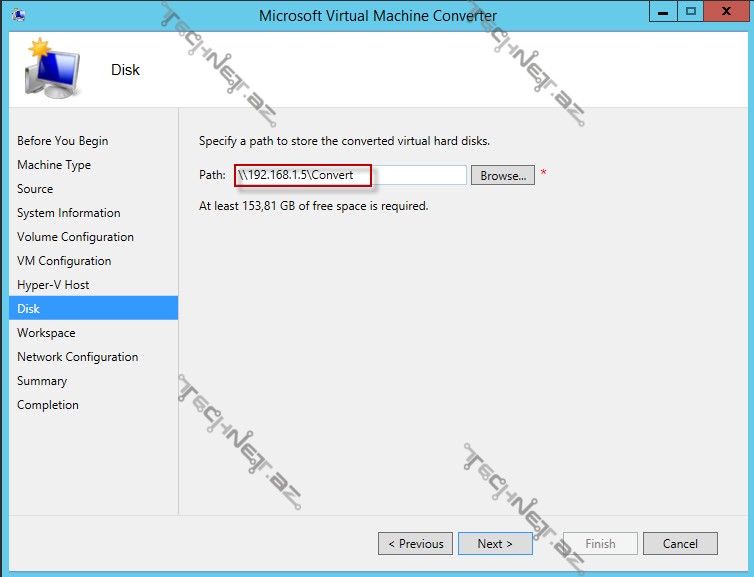
Task: Jump to Volume Configuration step
Action: [x=75, y=237]
